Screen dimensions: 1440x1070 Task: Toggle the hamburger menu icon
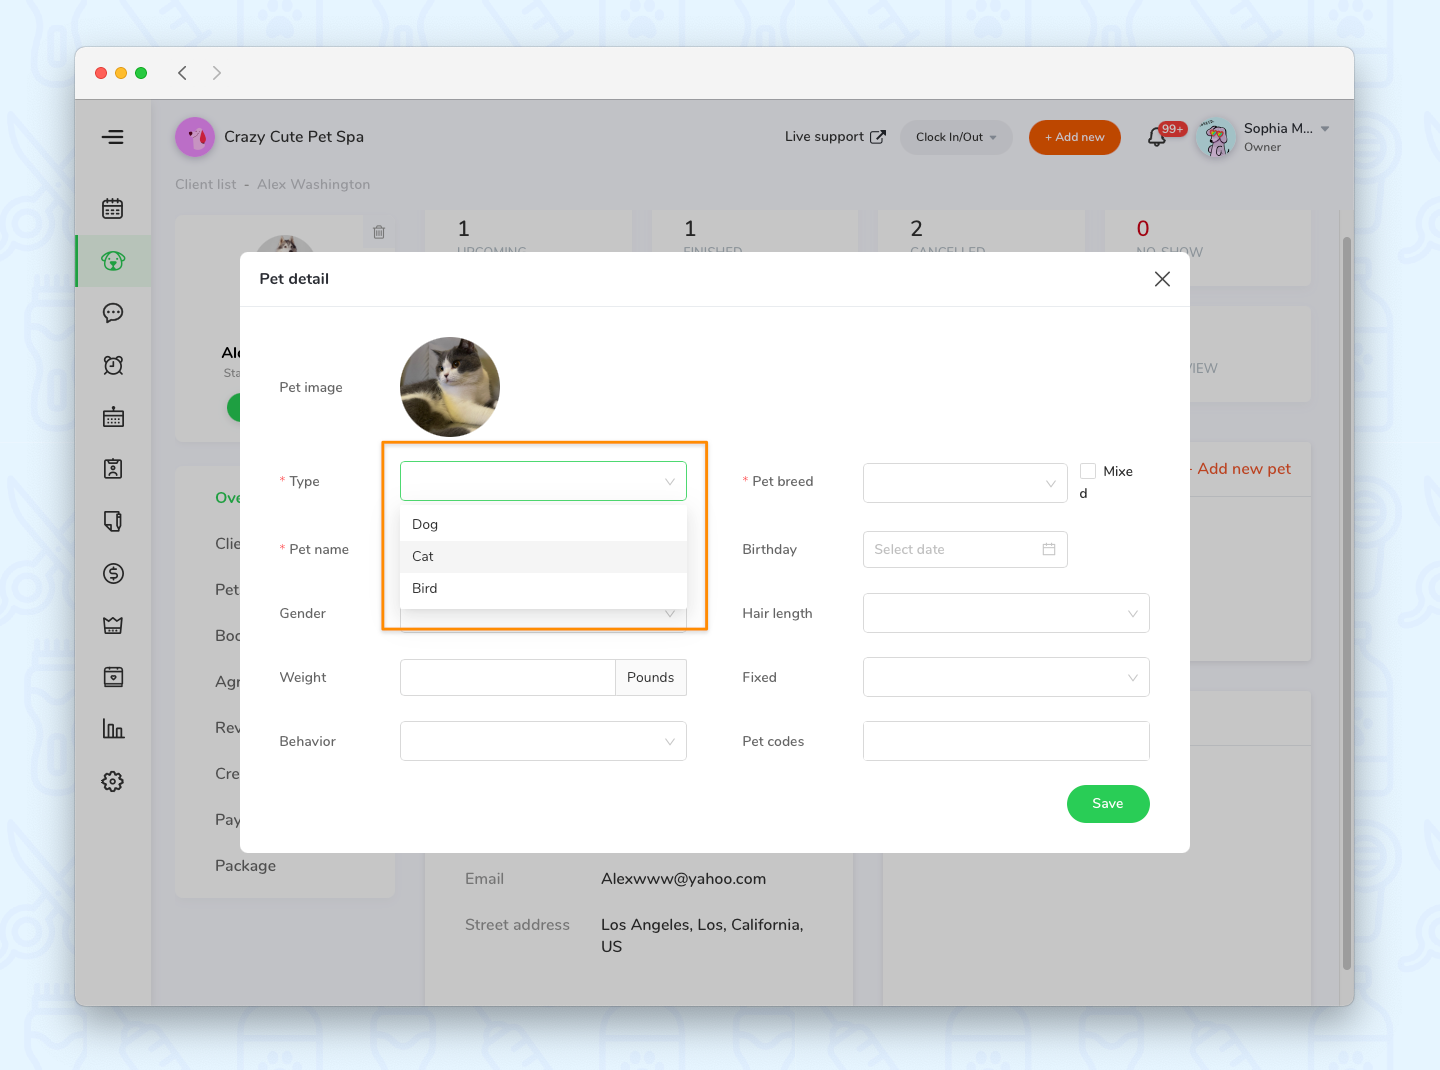click(x=113, y=137)
